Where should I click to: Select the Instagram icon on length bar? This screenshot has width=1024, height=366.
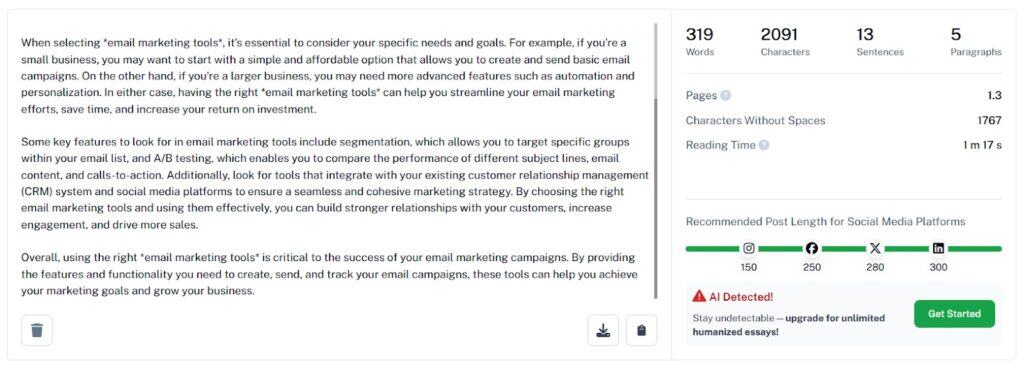[x=749, y=248]
